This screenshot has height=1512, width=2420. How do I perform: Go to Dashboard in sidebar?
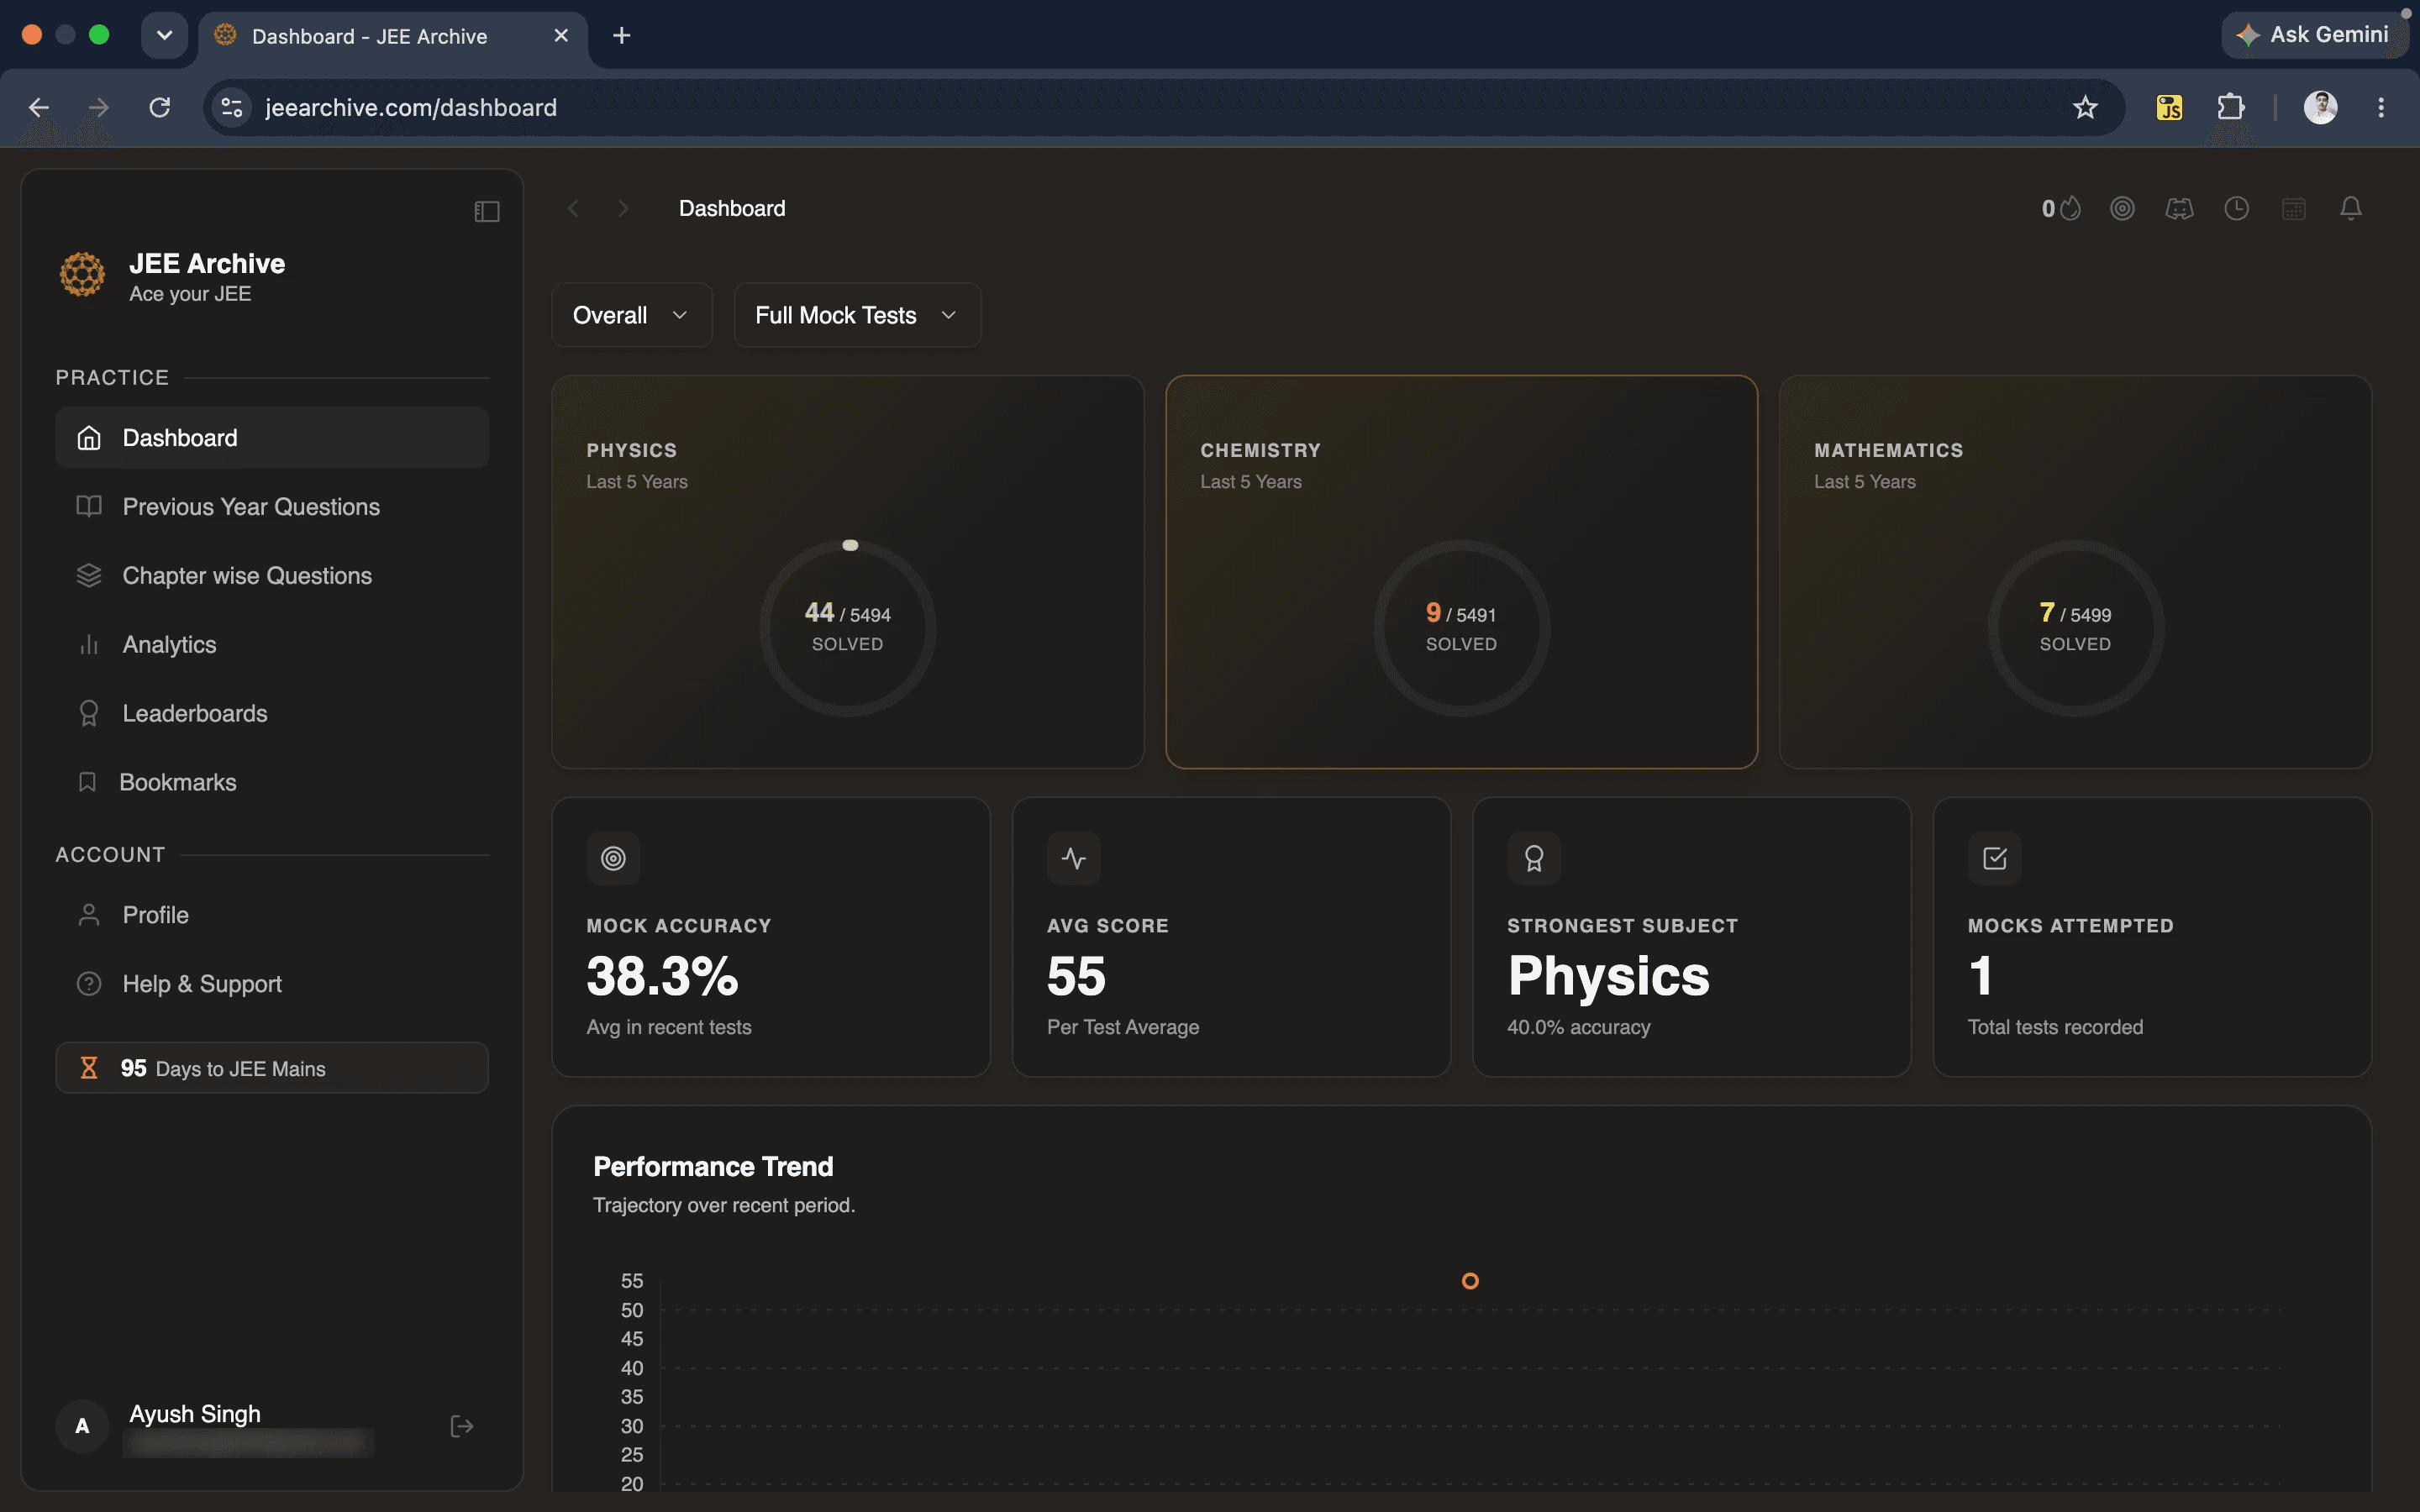[272, 438]
